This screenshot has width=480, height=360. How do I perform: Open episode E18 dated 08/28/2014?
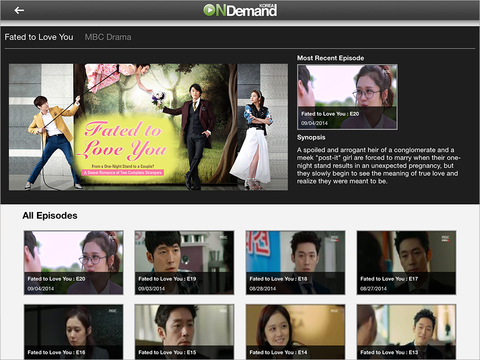click(295, 263)
